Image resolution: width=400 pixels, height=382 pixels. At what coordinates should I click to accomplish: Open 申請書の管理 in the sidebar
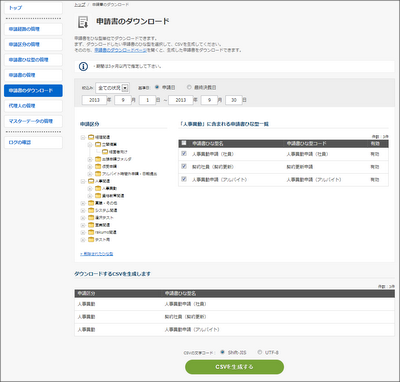(33, 75)
